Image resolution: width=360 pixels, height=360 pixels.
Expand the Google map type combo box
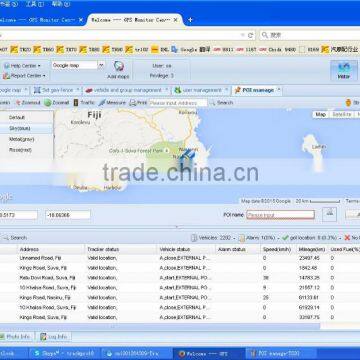pos(101,65)
